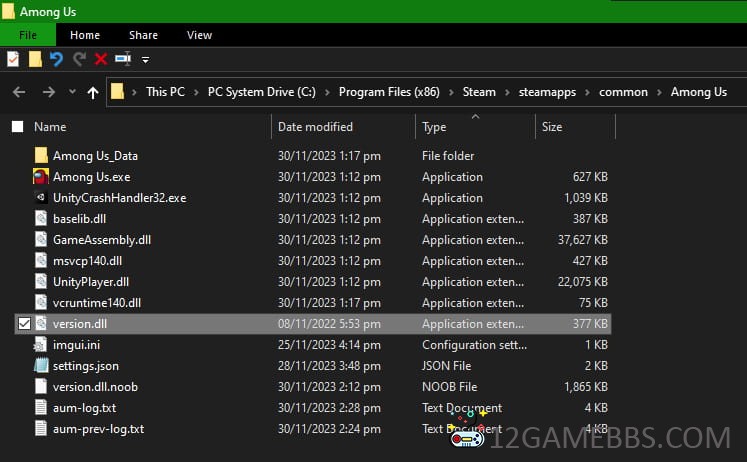
Task: Expand the chevron after common
Action: (x=659, y=92)
